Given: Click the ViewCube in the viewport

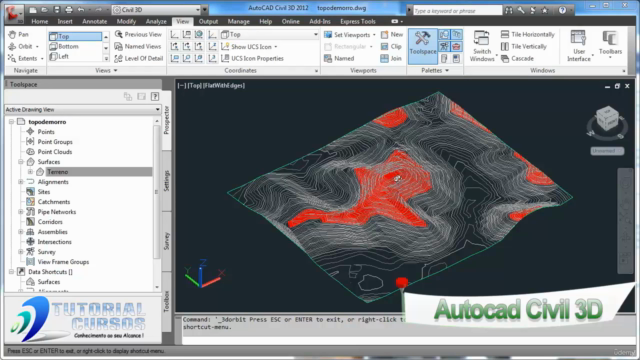Looking at the screenshot, I should (607, 119).
